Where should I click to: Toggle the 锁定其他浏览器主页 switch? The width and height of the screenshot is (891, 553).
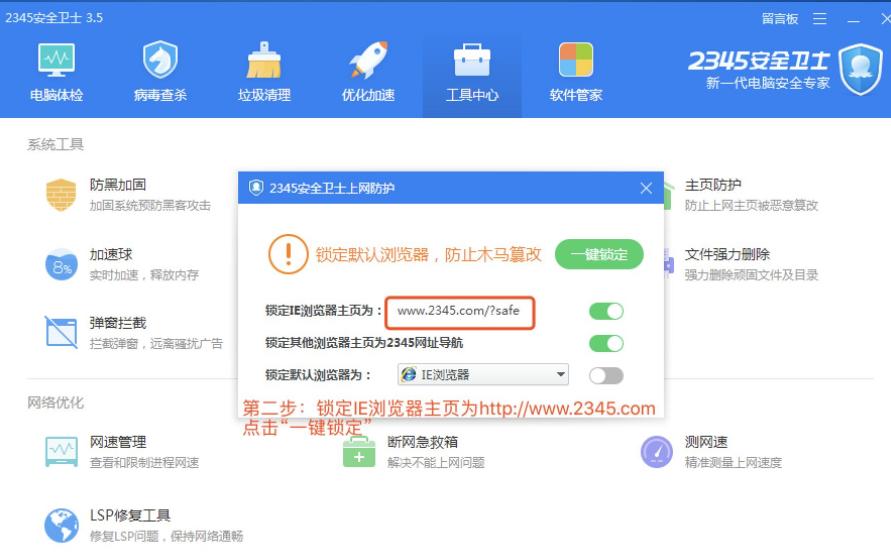pyautogui.click(x=606, y=343)
